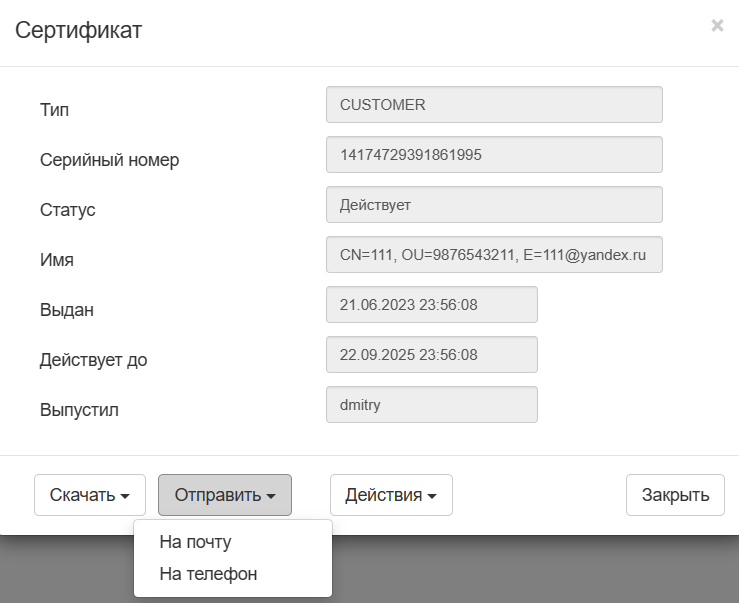739x603 pixels.
Task: Expand the Действия dropdown
Action: (x=391, y=495)
